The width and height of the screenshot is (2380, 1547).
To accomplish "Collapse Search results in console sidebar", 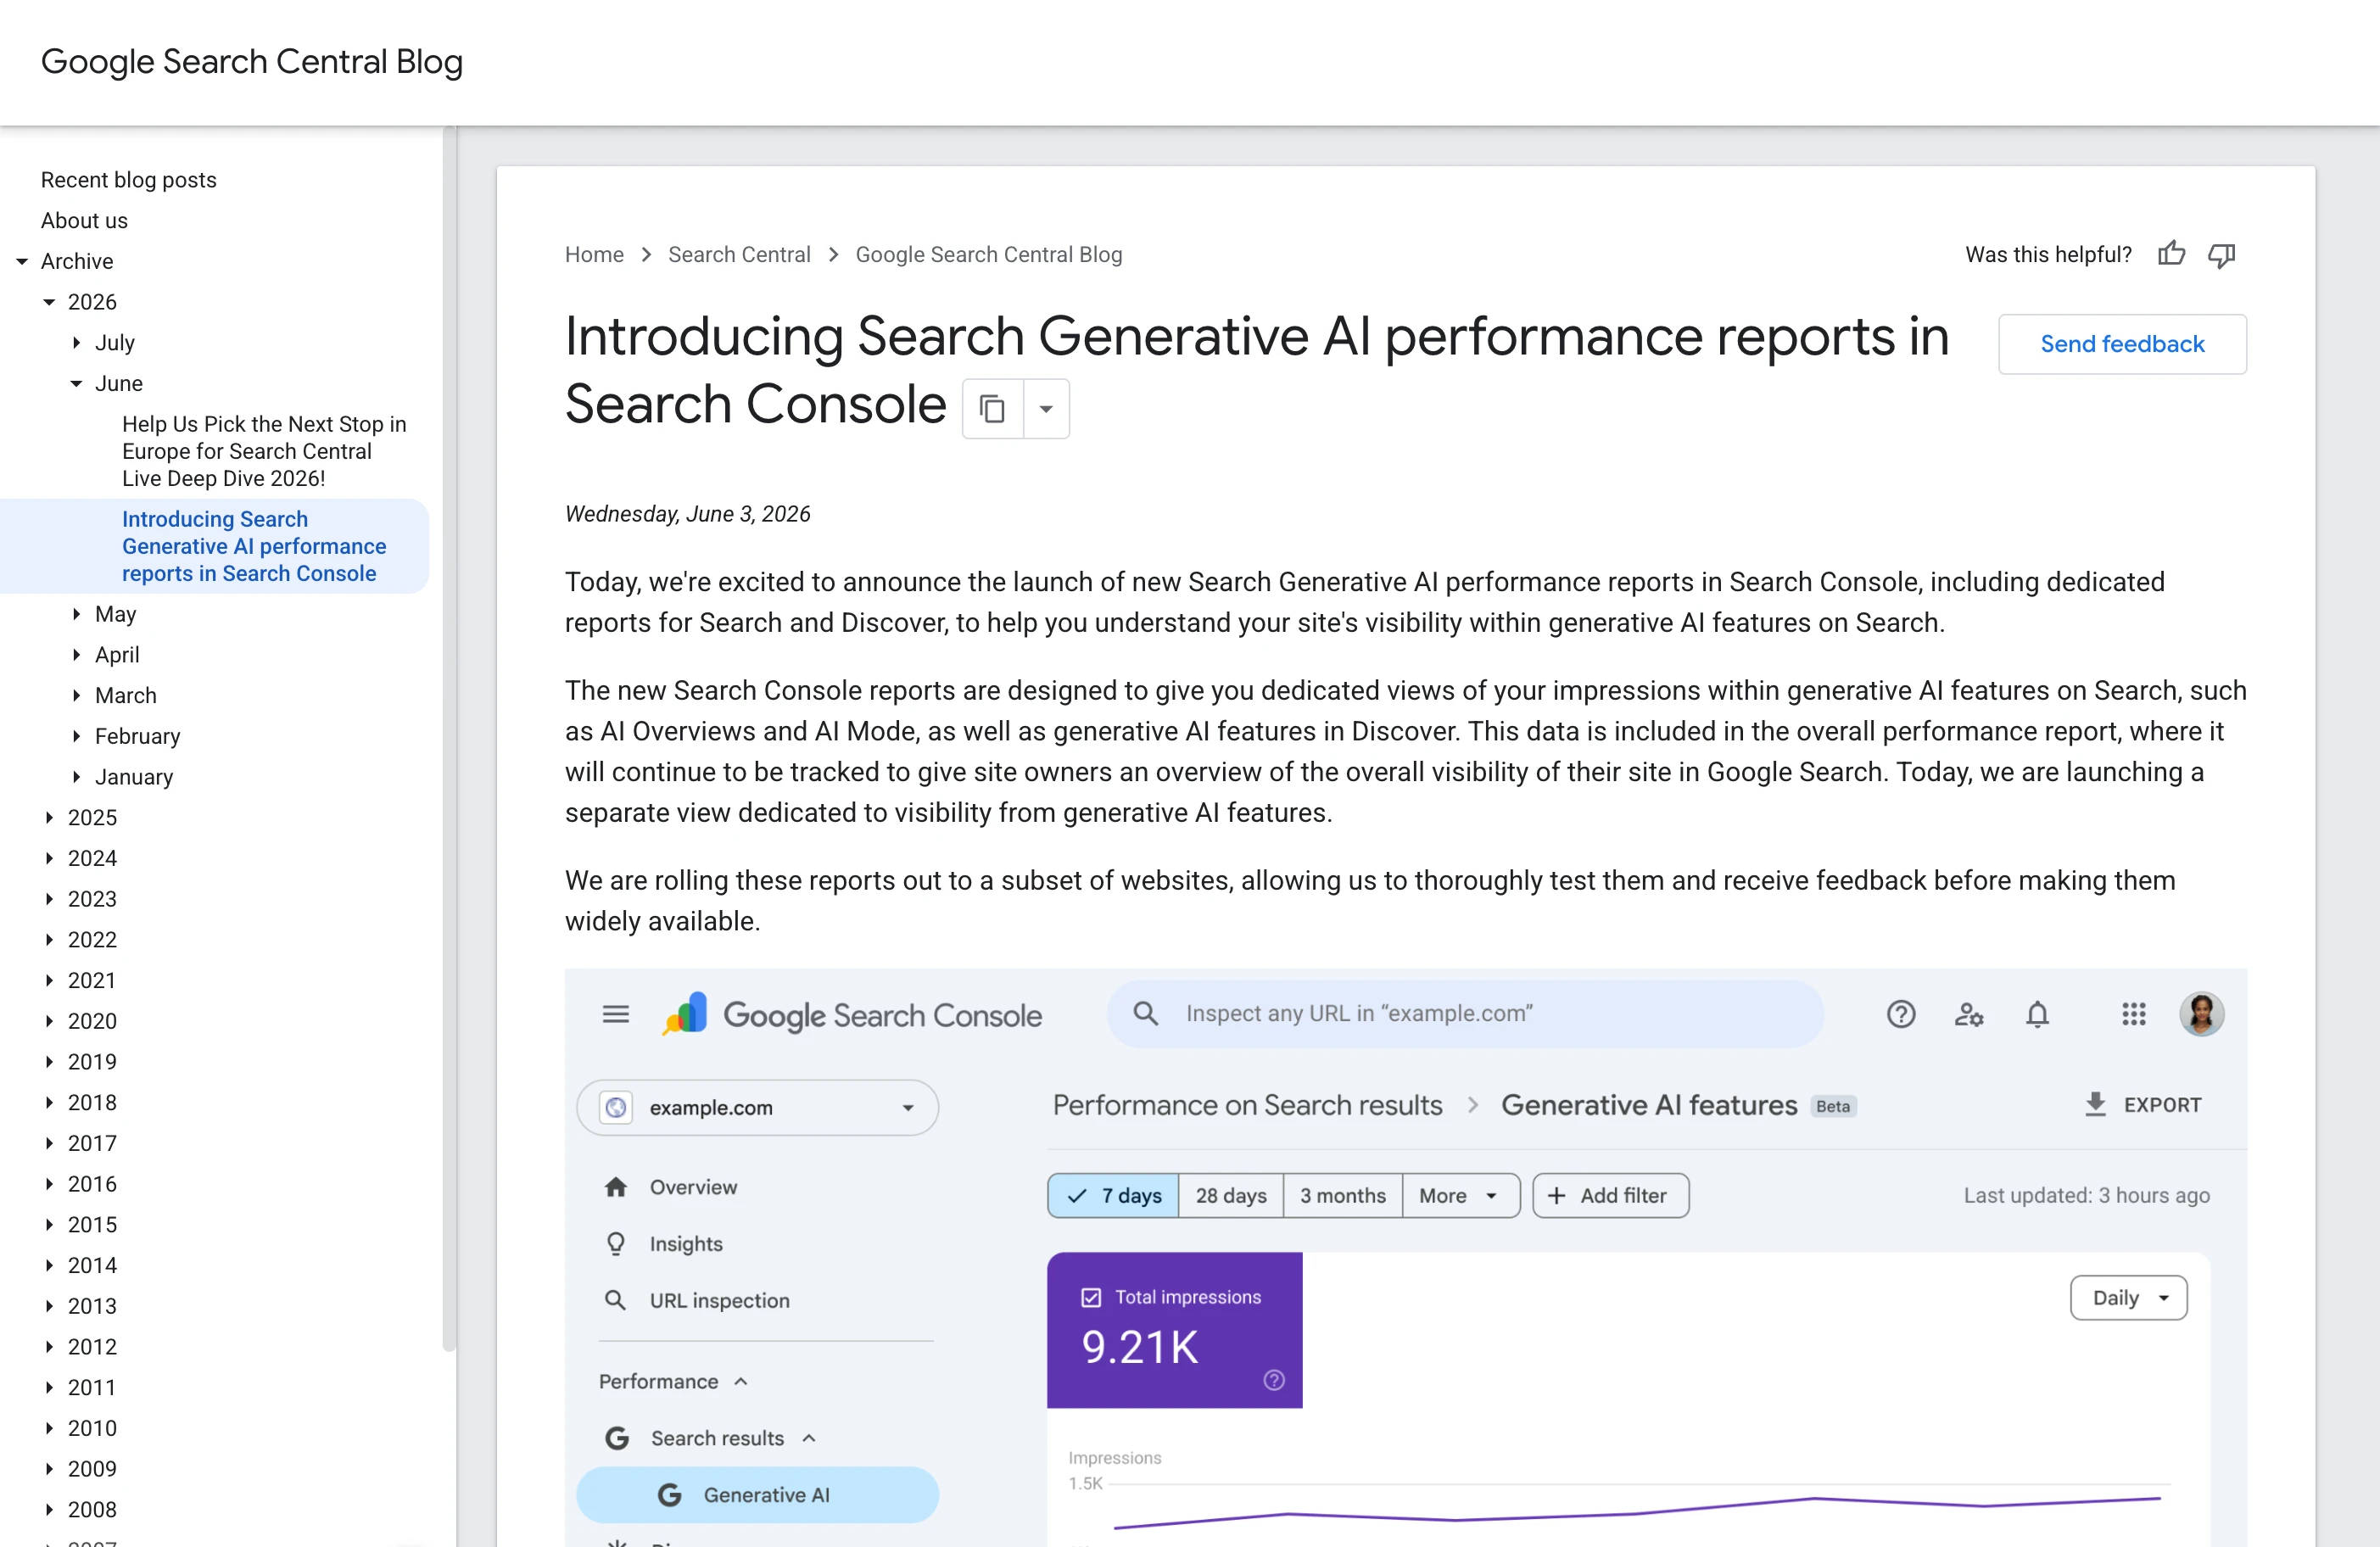I will coord(809,1438).
